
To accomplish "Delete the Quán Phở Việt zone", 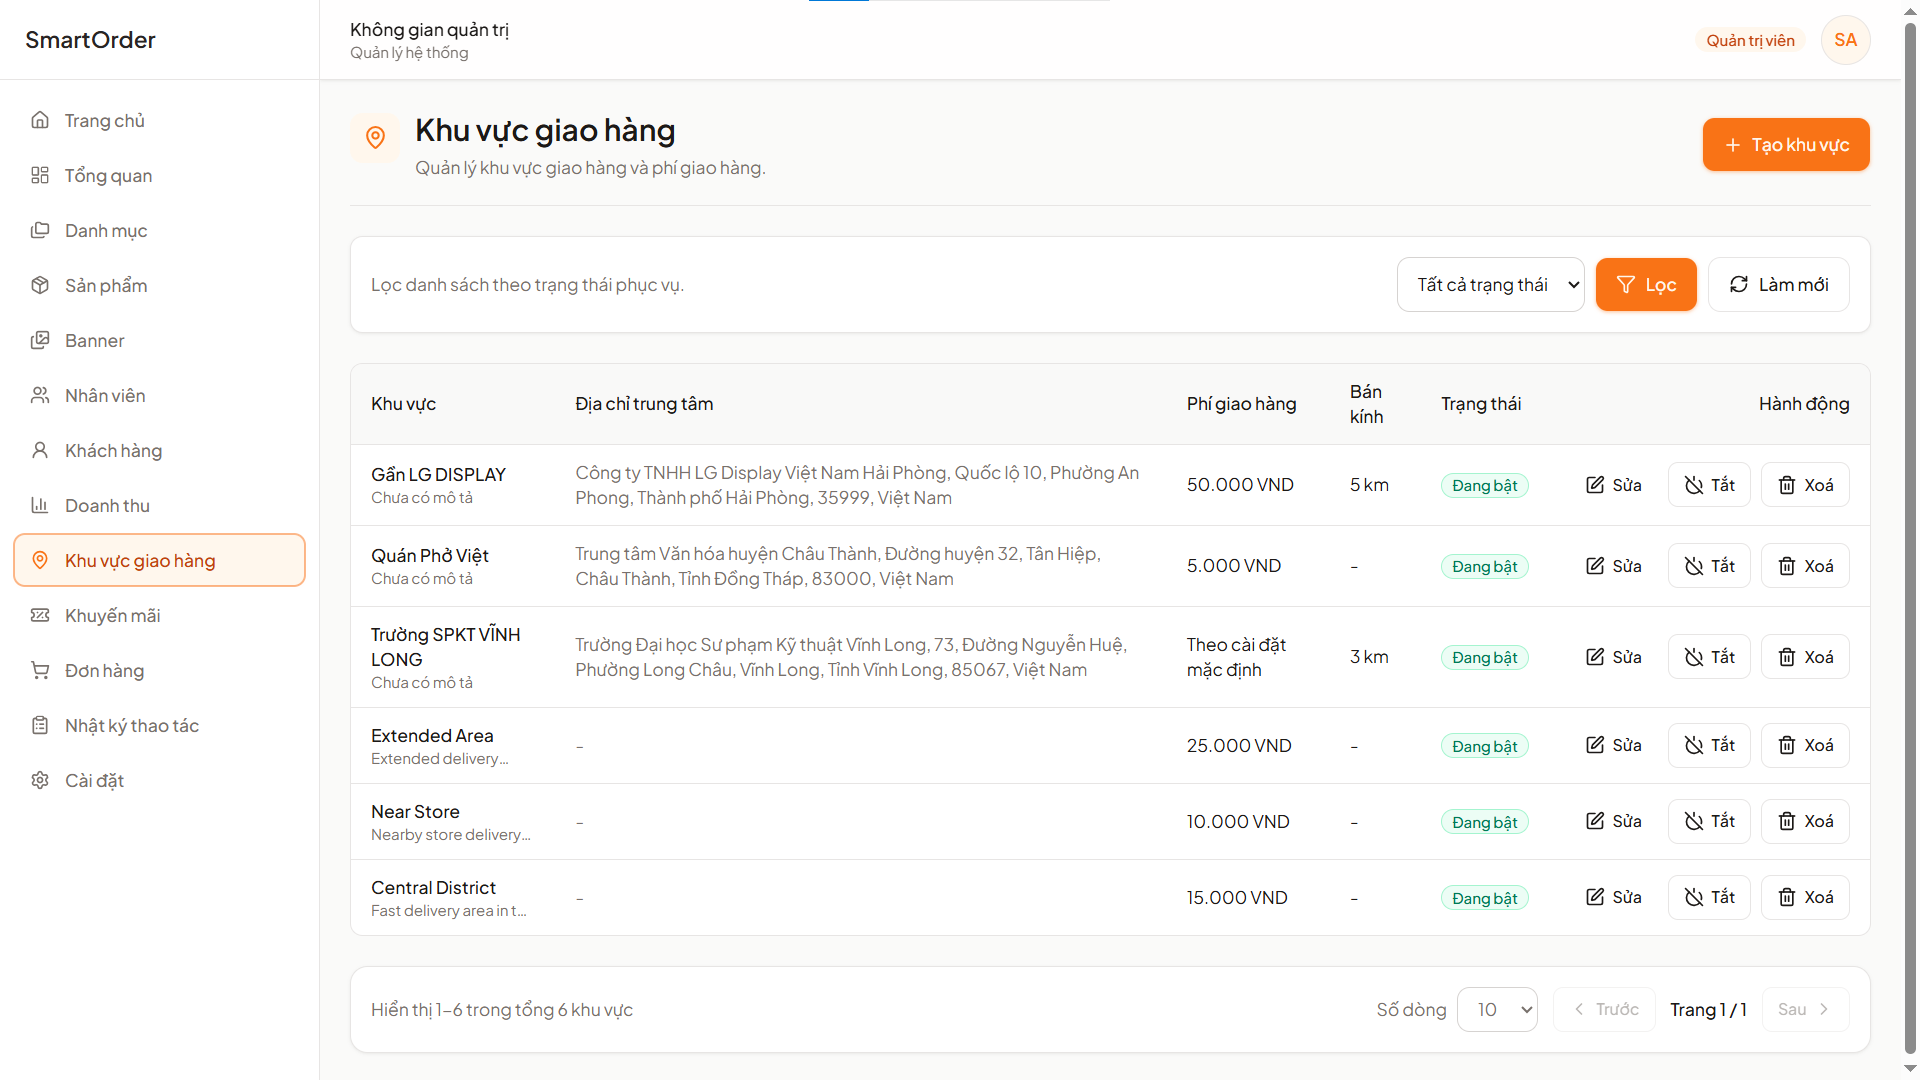I will (1805, 566).
